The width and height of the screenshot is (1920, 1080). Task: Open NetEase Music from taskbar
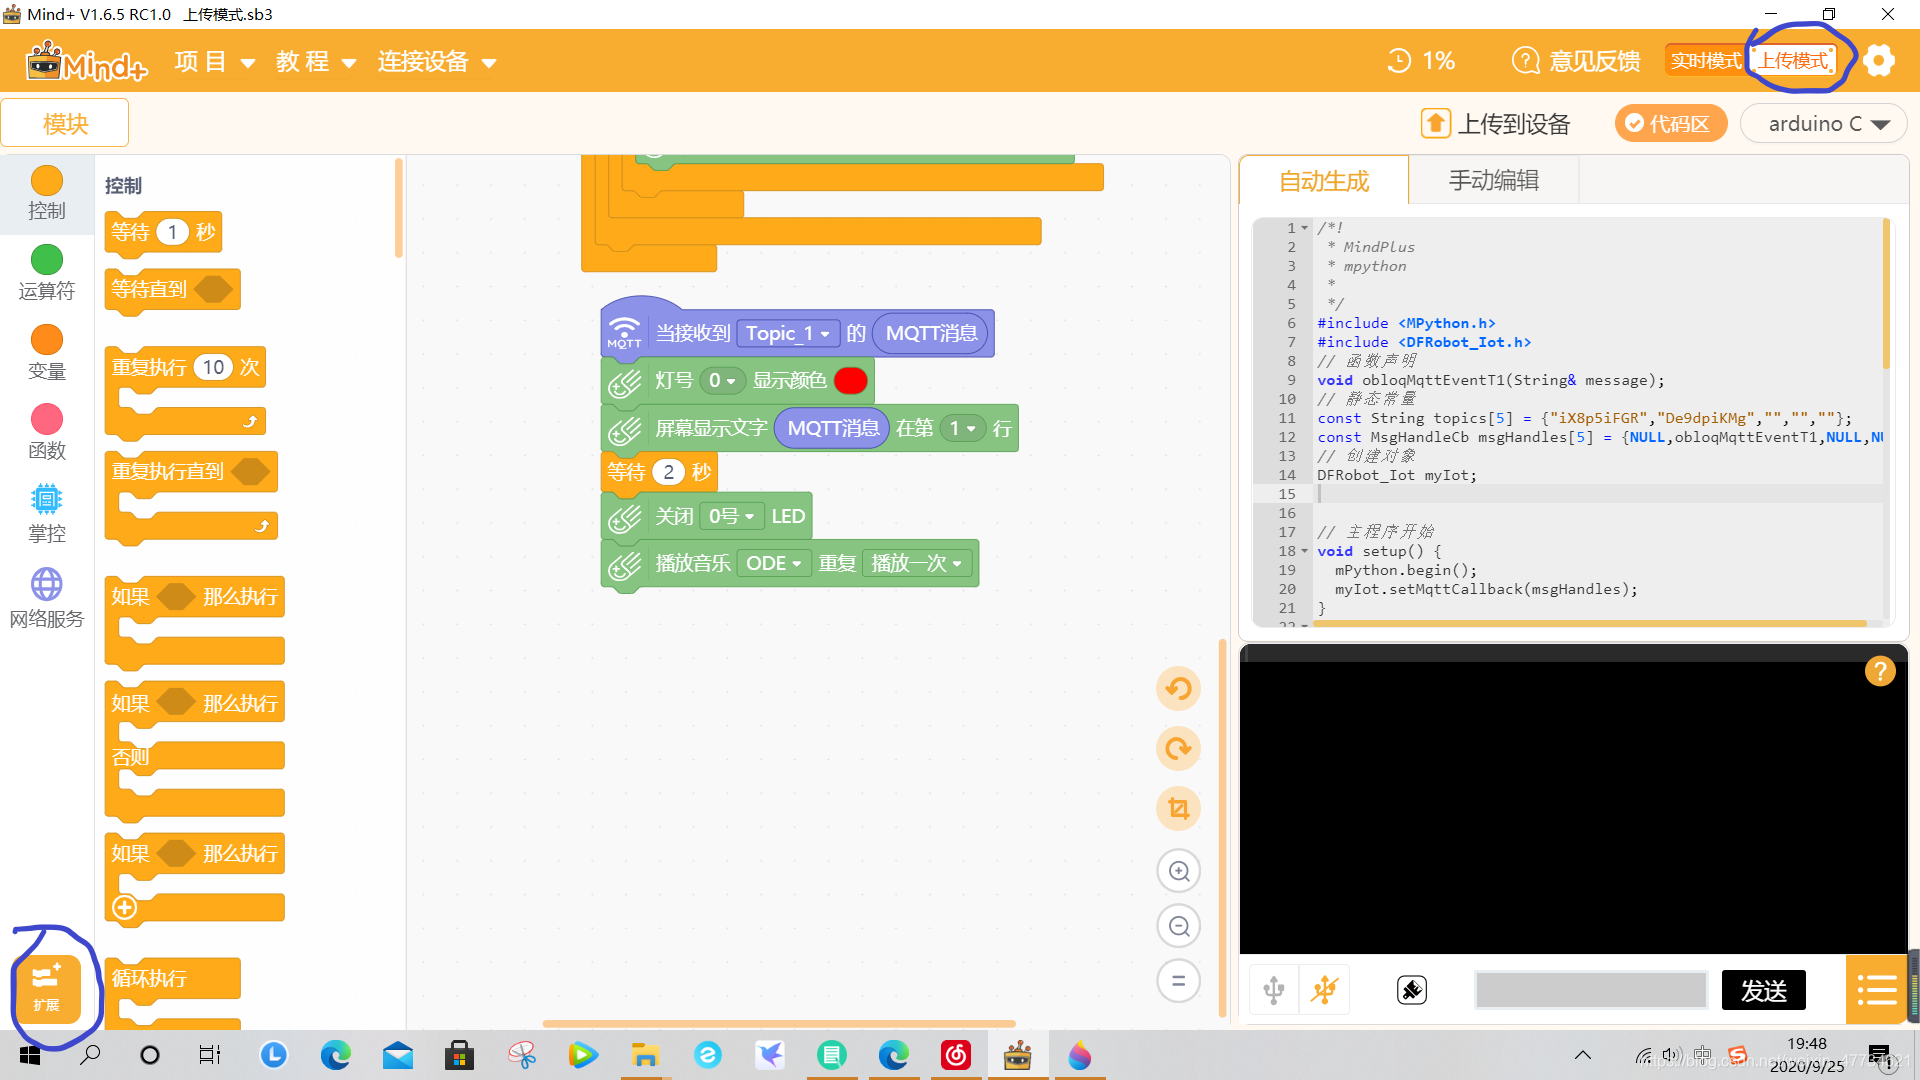[956, 1055]
